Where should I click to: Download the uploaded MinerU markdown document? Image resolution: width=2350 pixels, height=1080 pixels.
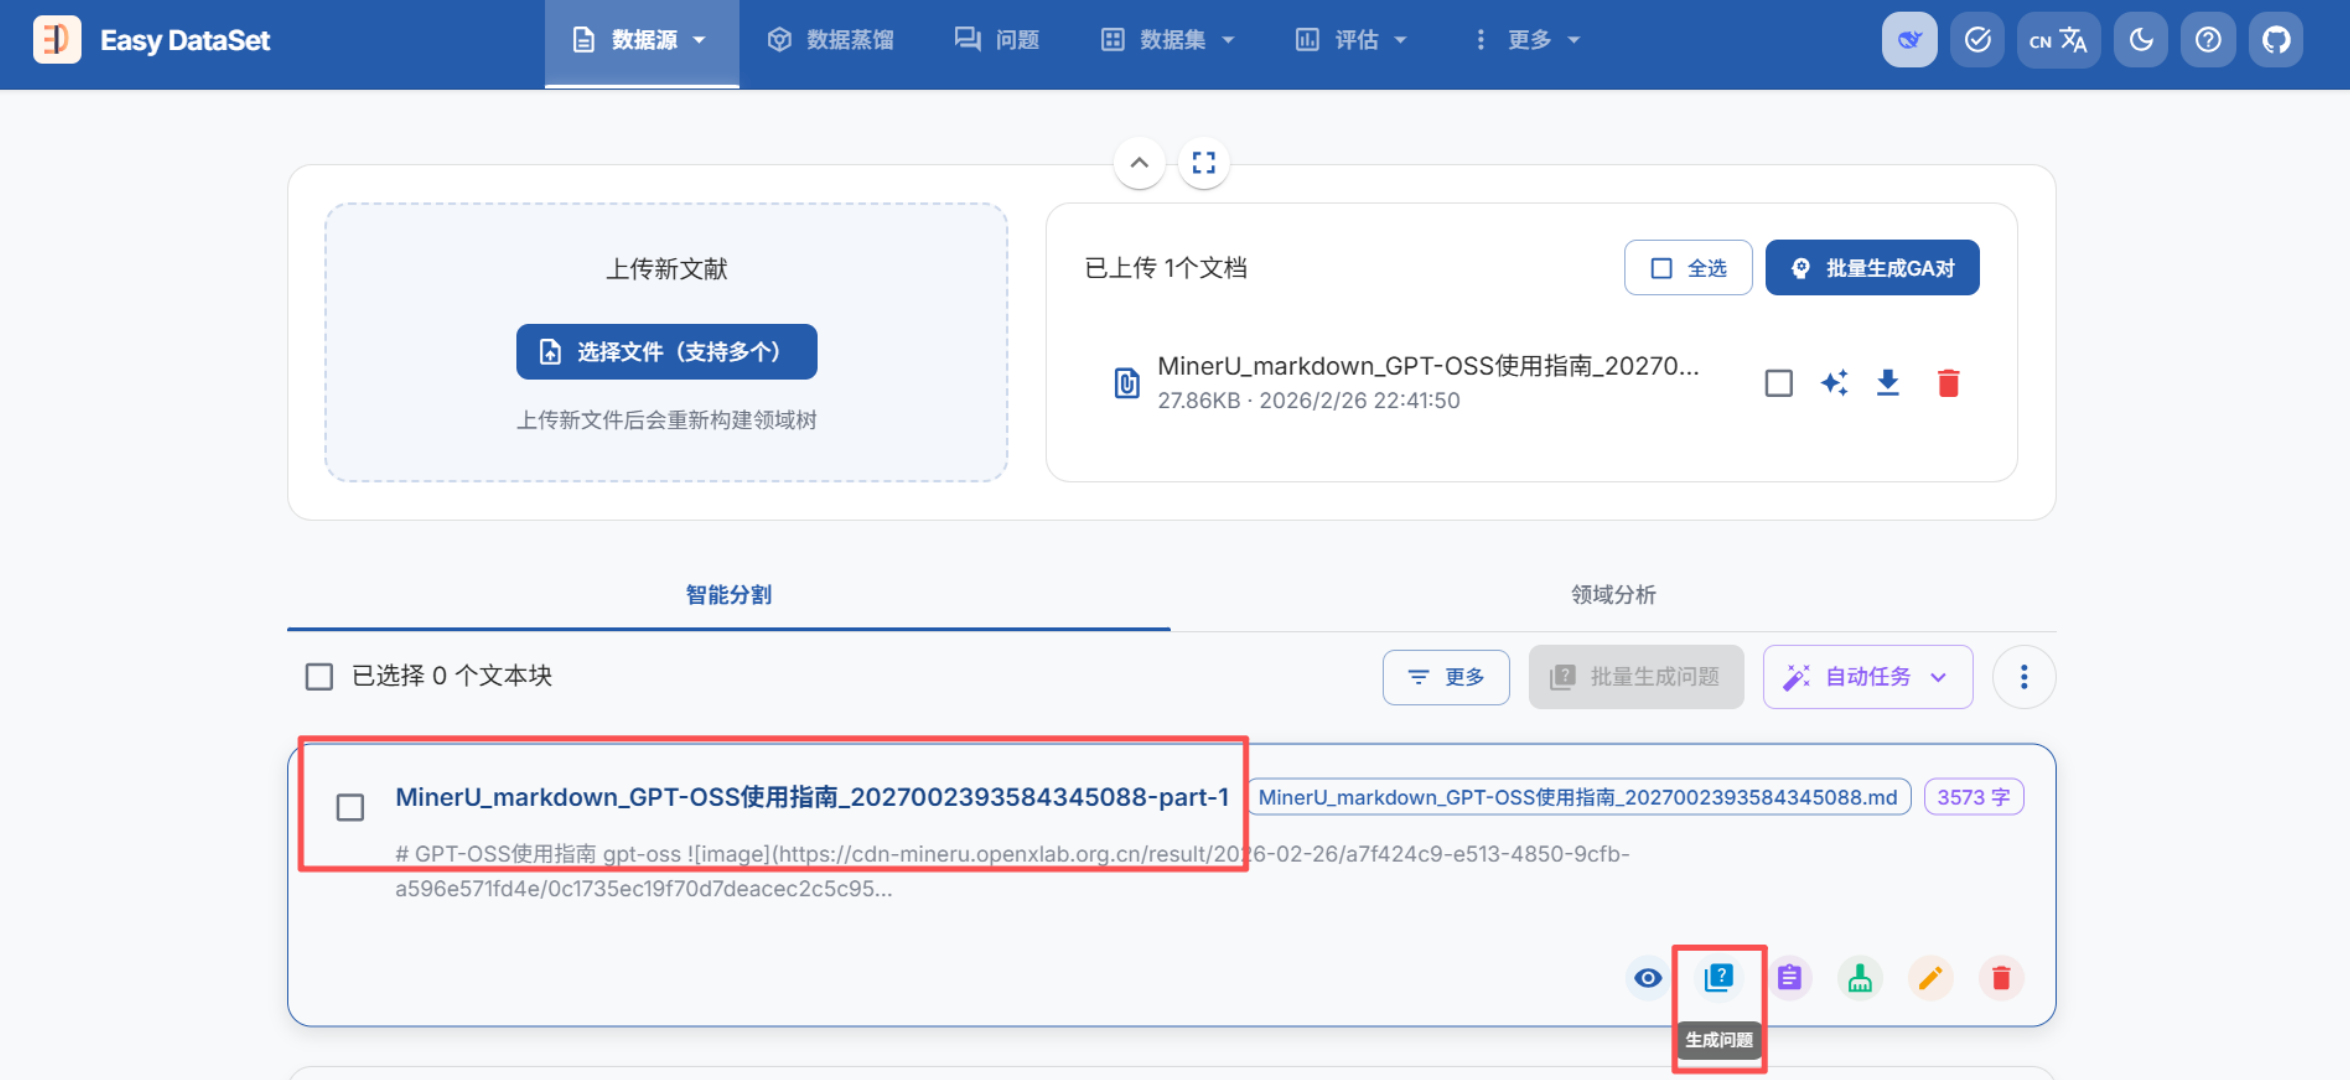point(1888,383)
